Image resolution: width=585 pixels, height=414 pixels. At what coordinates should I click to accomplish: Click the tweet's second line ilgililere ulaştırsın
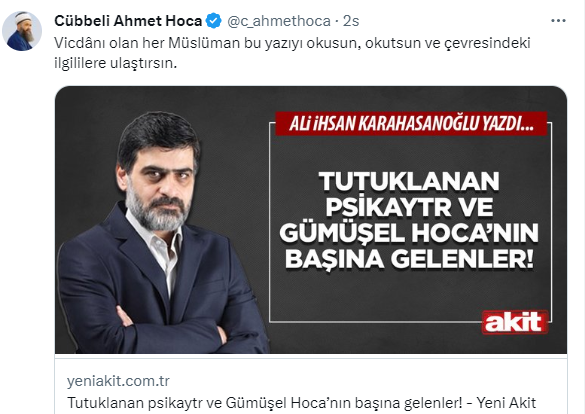pos(116,63)
